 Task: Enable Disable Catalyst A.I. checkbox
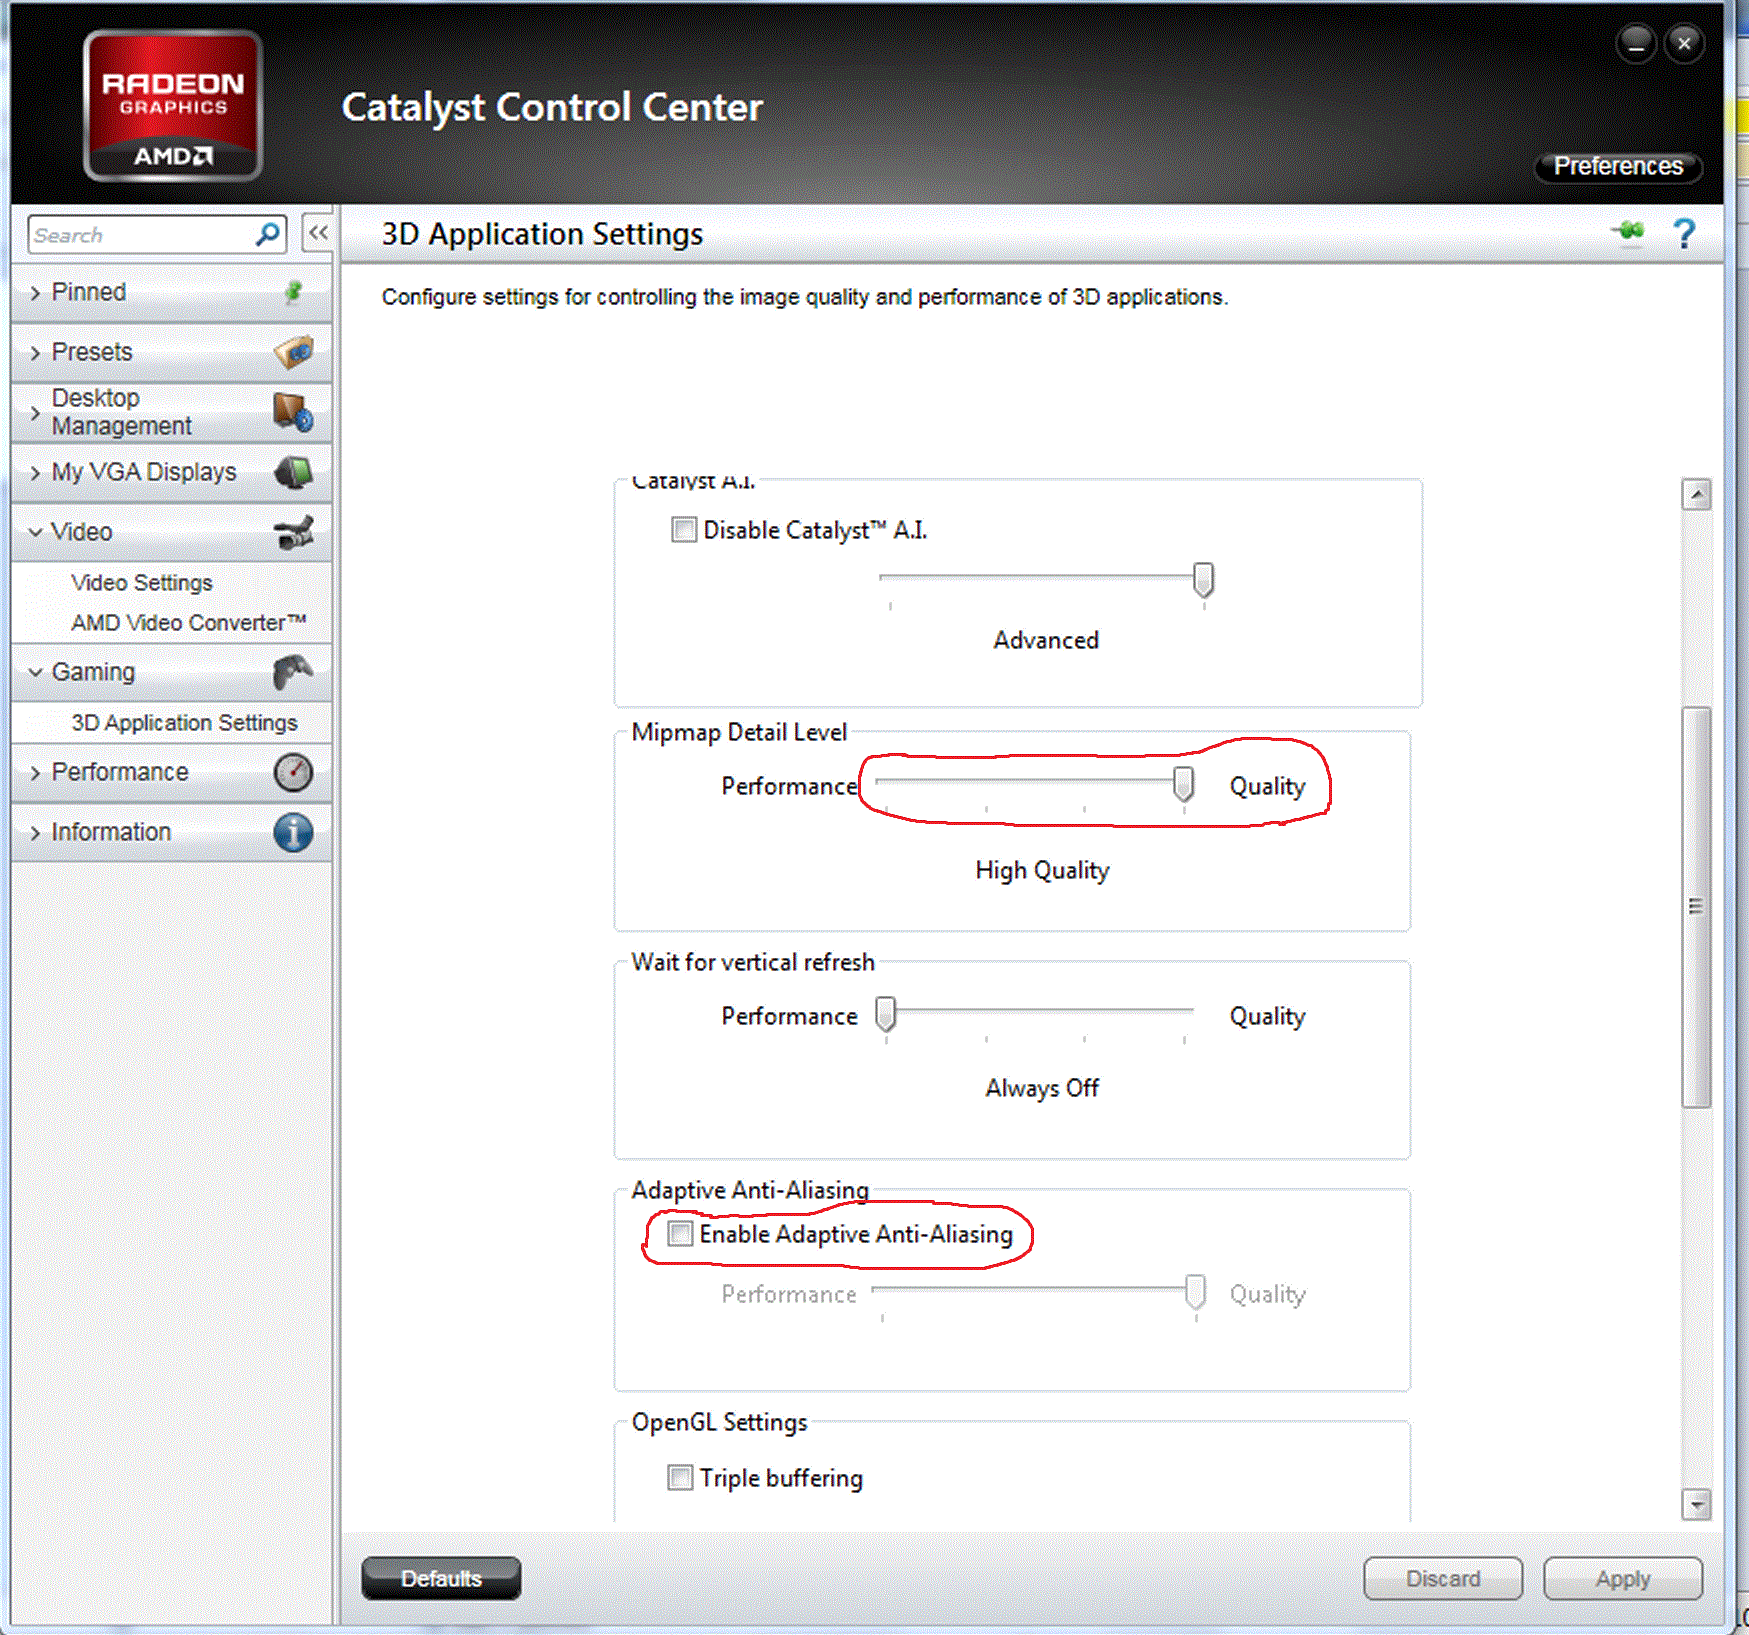(684, 529)
